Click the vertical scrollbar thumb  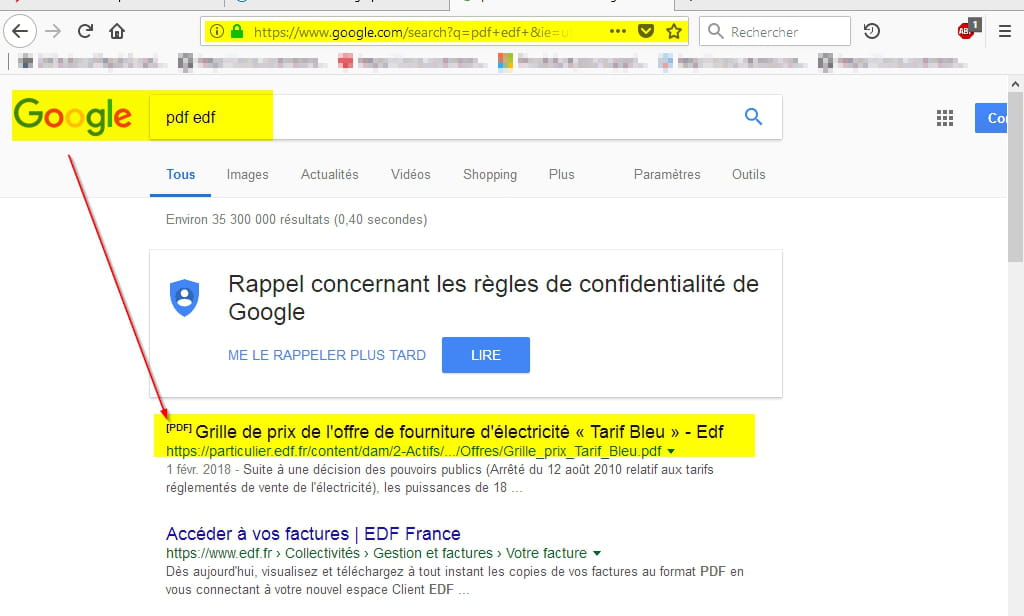click(1016, 176)
